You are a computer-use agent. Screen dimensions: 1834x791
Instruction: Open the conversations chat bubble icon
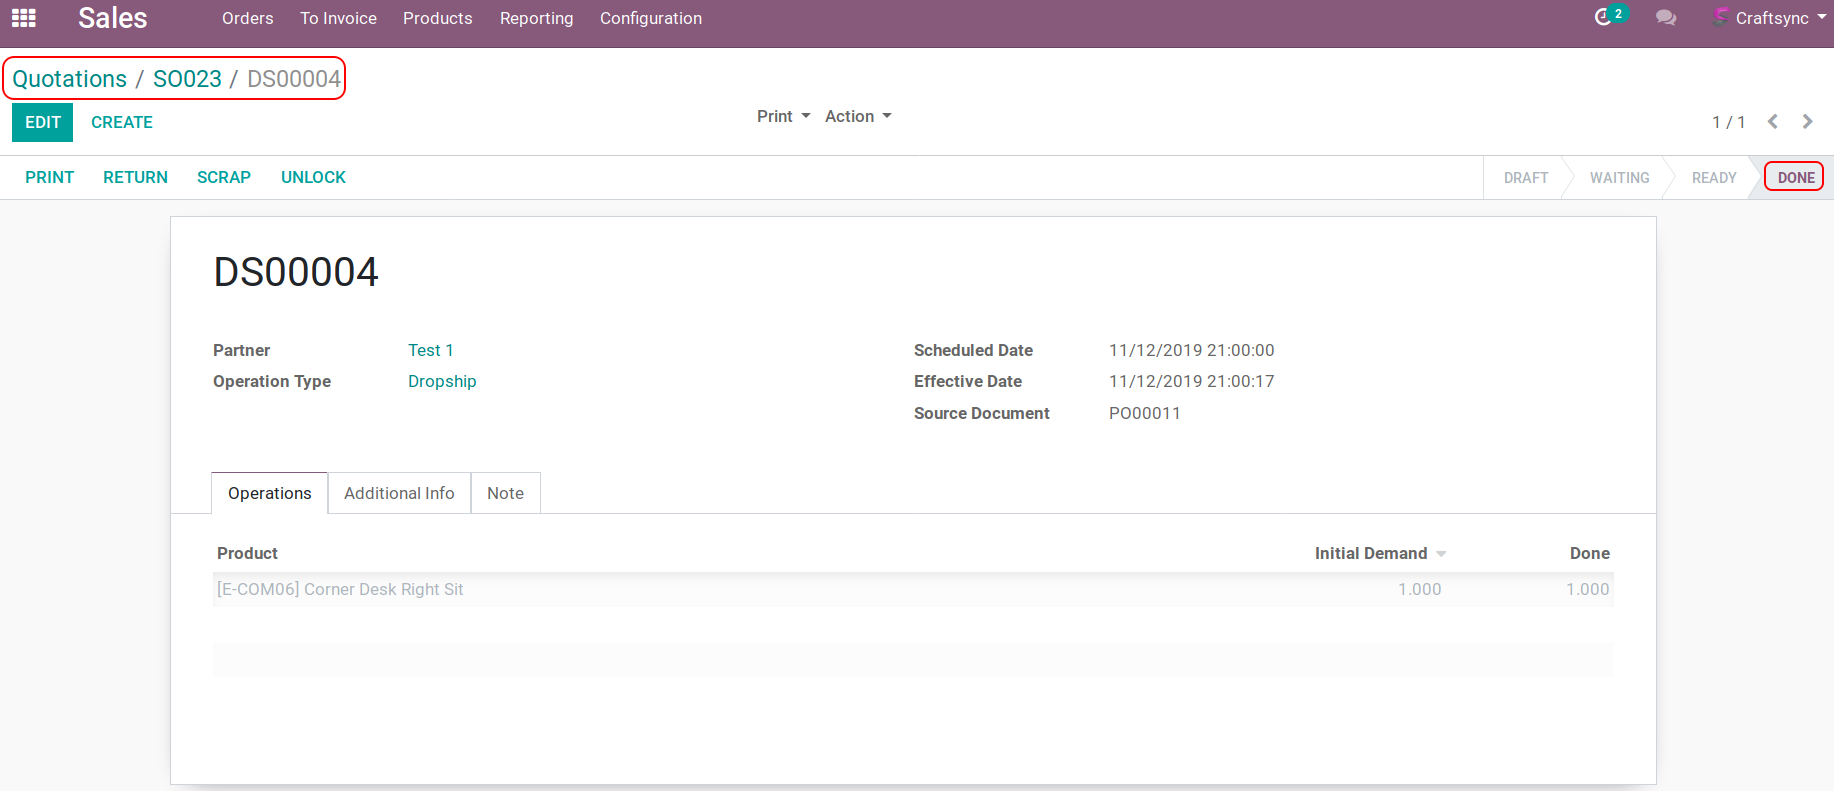point(1665,18)
